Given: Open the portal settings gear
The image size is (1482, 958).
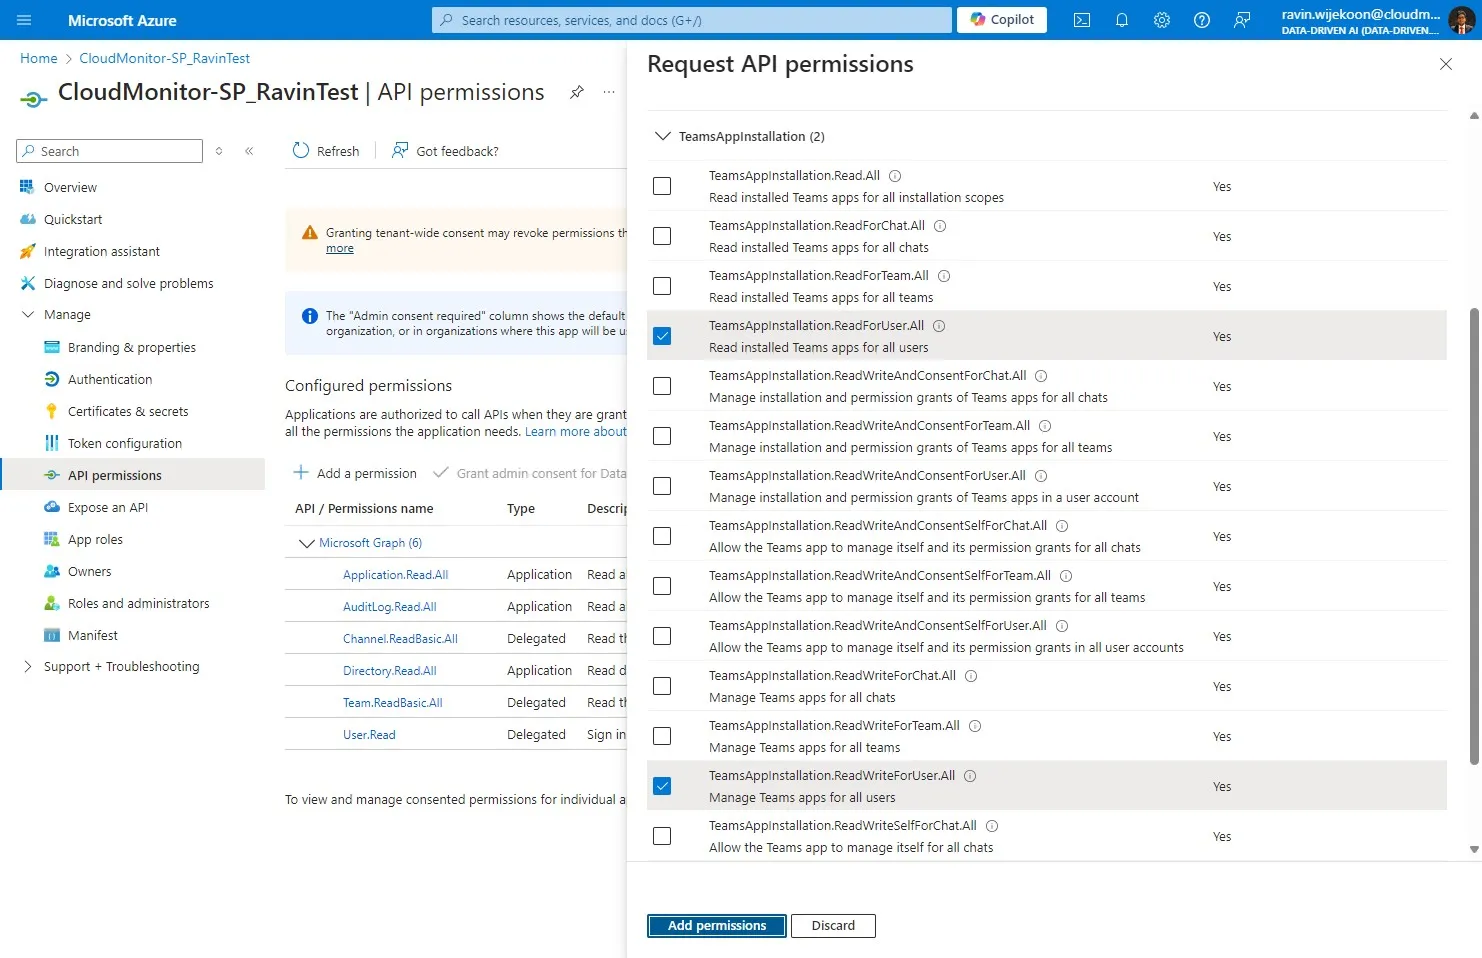Looking at the screenshot, I should [x=1162, y=20].
